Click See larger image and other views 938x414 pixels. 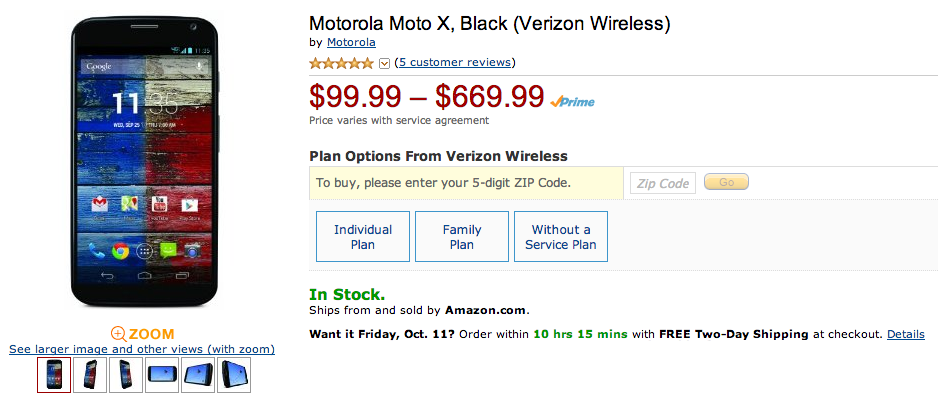142,349
